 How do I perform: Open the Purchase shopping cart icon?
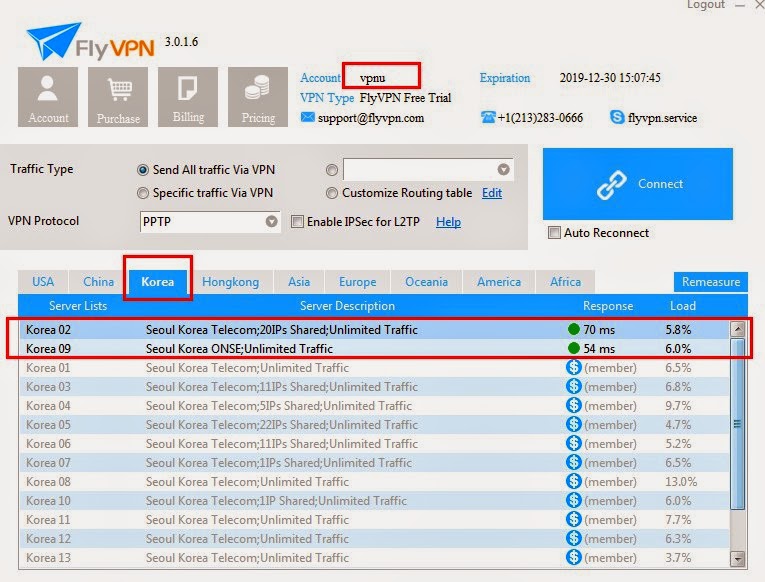(x=118, y=97)
